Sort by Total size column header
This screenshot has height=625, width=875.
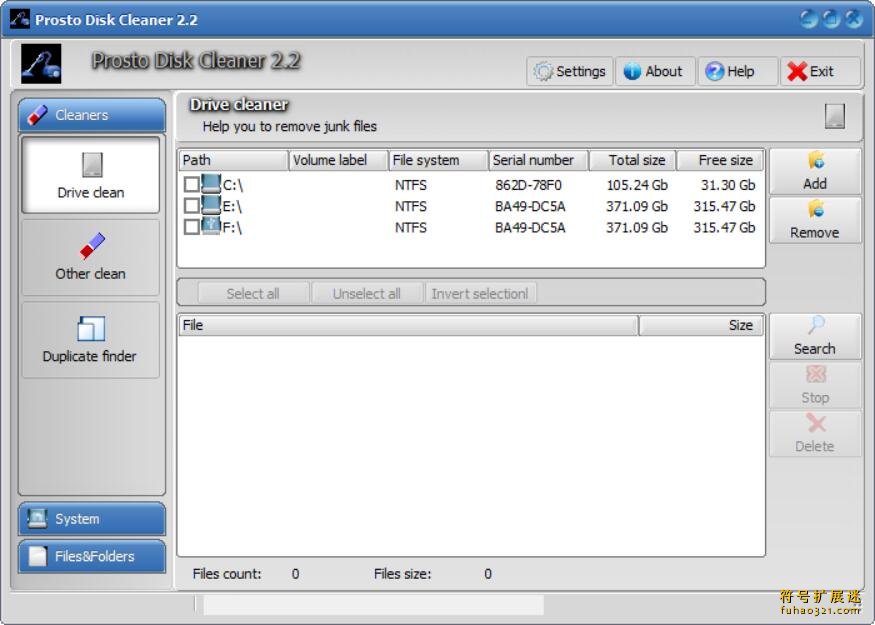coord(632,160)
